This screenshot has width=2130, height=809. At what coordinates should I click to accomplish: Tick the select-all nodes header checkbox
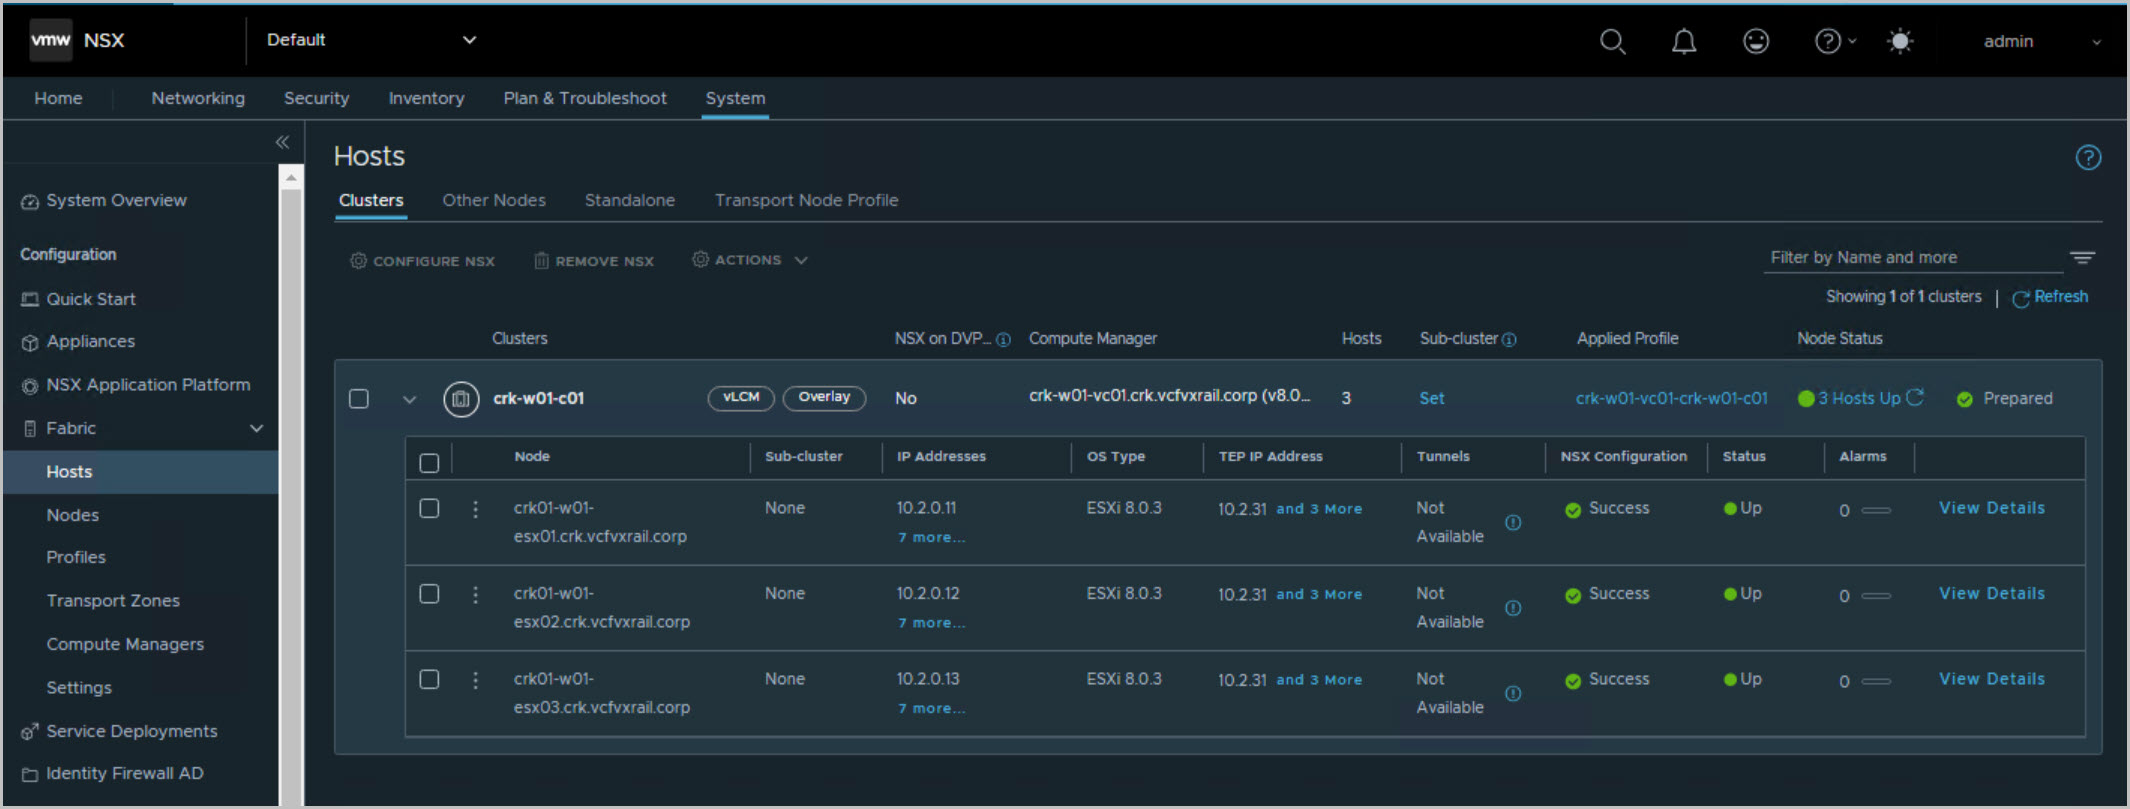pyautogui.click(x=429, y=462)
